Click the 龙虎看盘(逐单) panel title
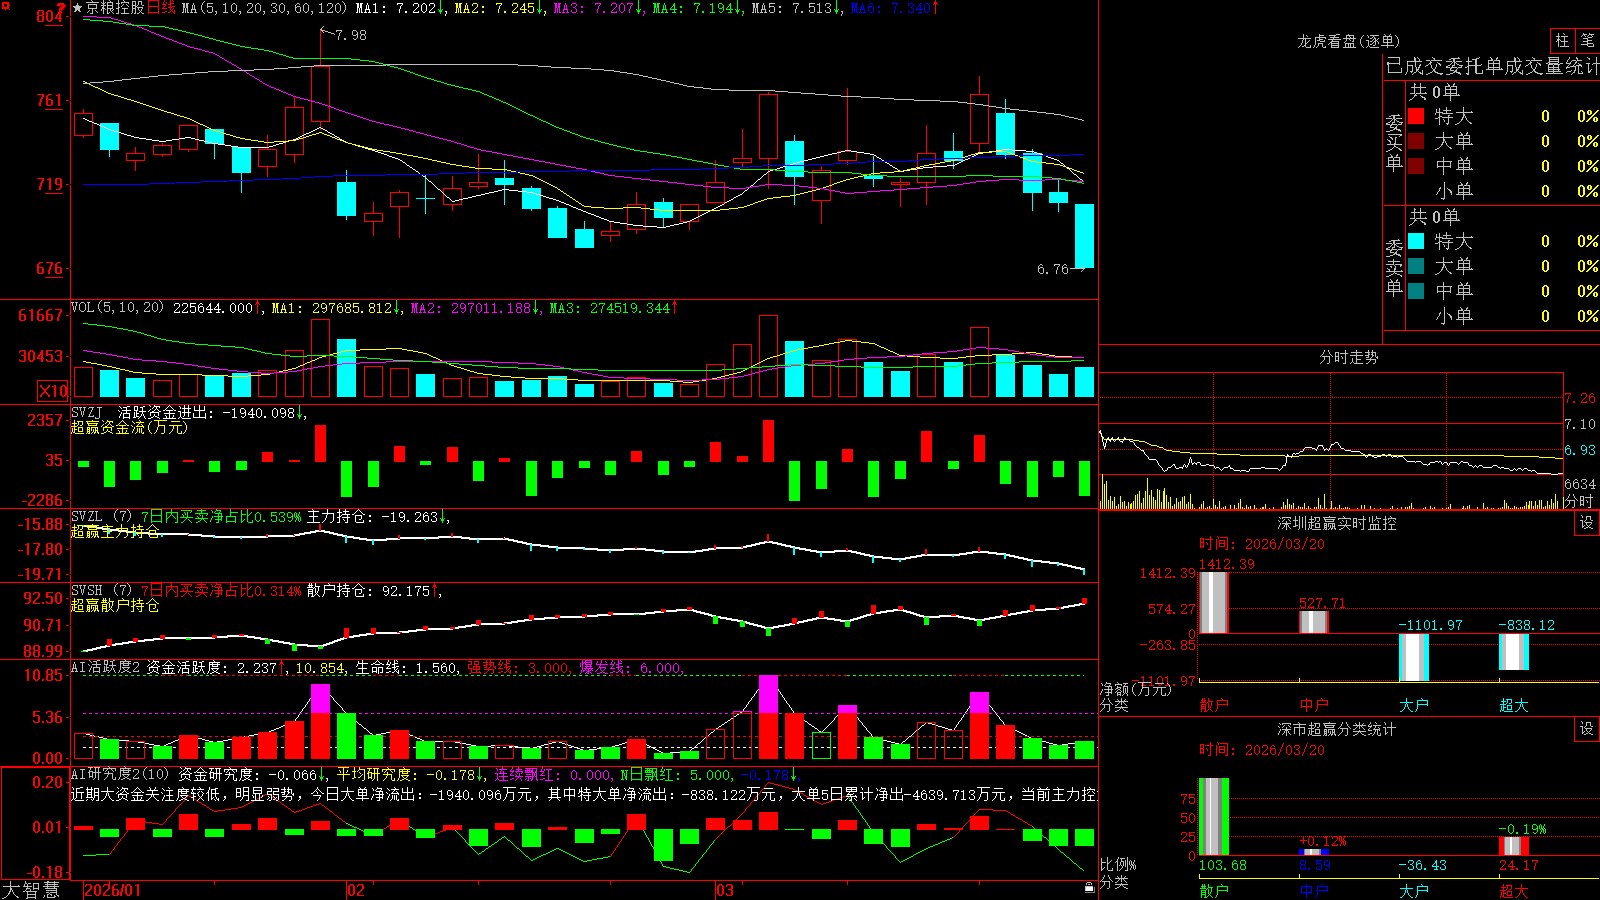This screenshot has height=900, width=1600. pyautogui.click(x=1348, y=41)
